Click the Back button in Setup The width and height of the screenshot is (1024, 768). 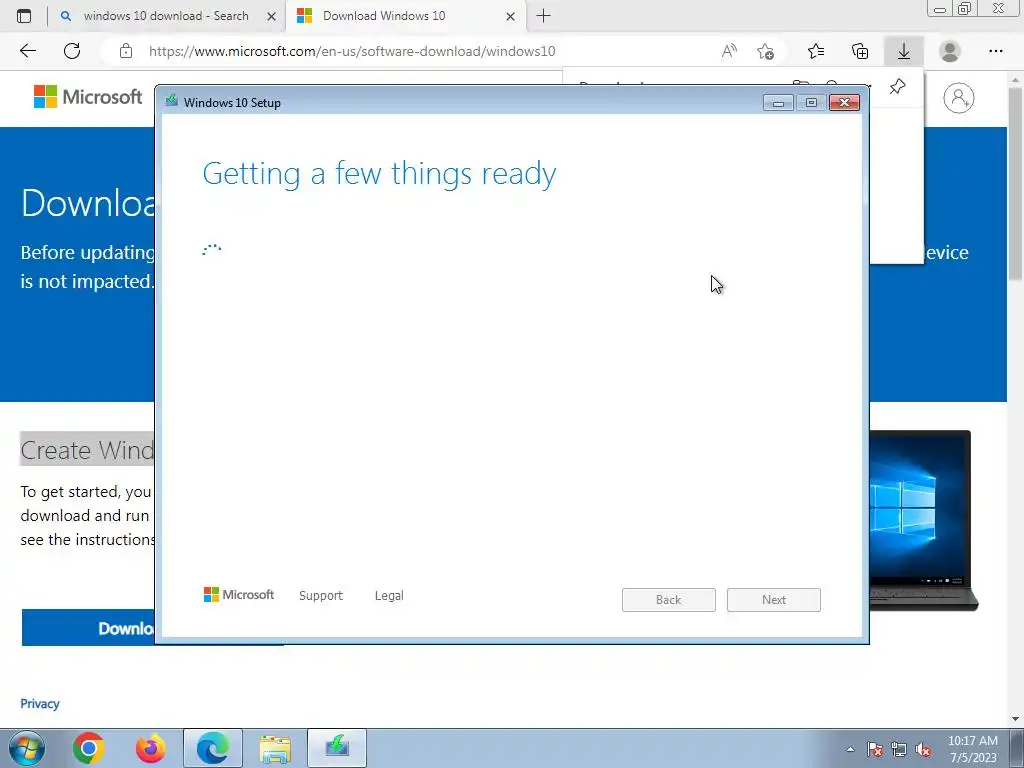tap(669, 600)
